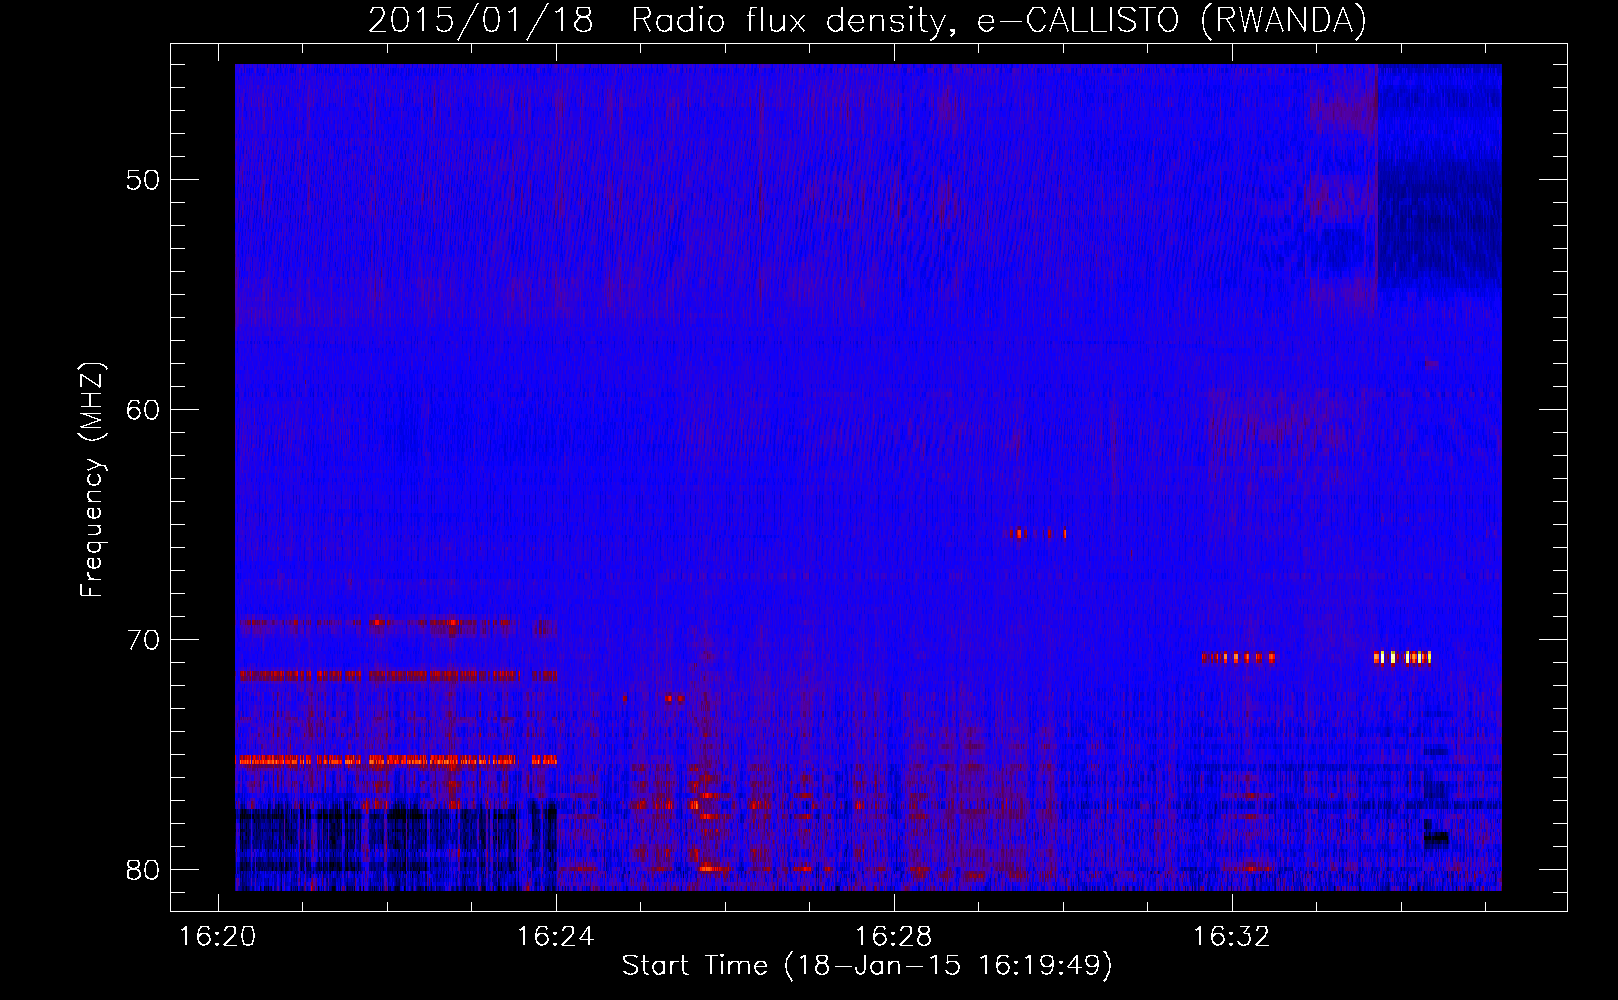This screenshot has width=1618, height=1000.
Task: Click the red emission streak near 75 MHz
Action: 397,761
